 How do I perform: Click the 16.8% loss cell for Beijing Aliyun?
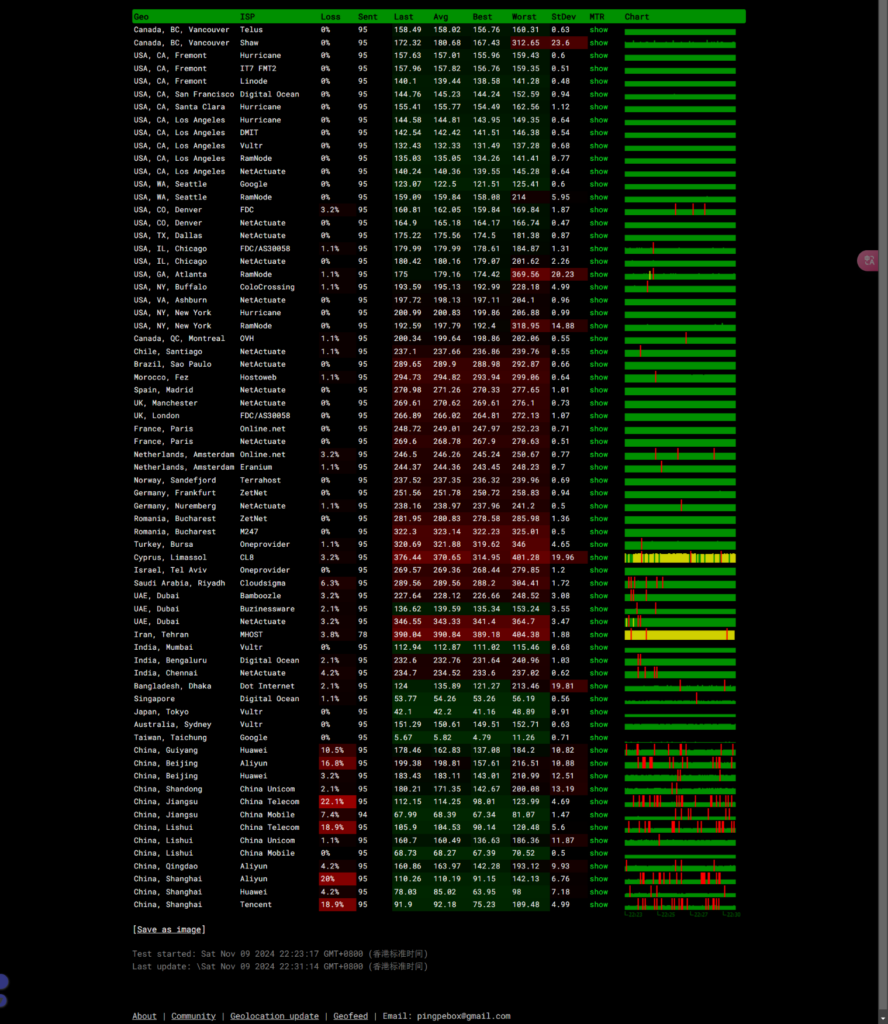337,763
